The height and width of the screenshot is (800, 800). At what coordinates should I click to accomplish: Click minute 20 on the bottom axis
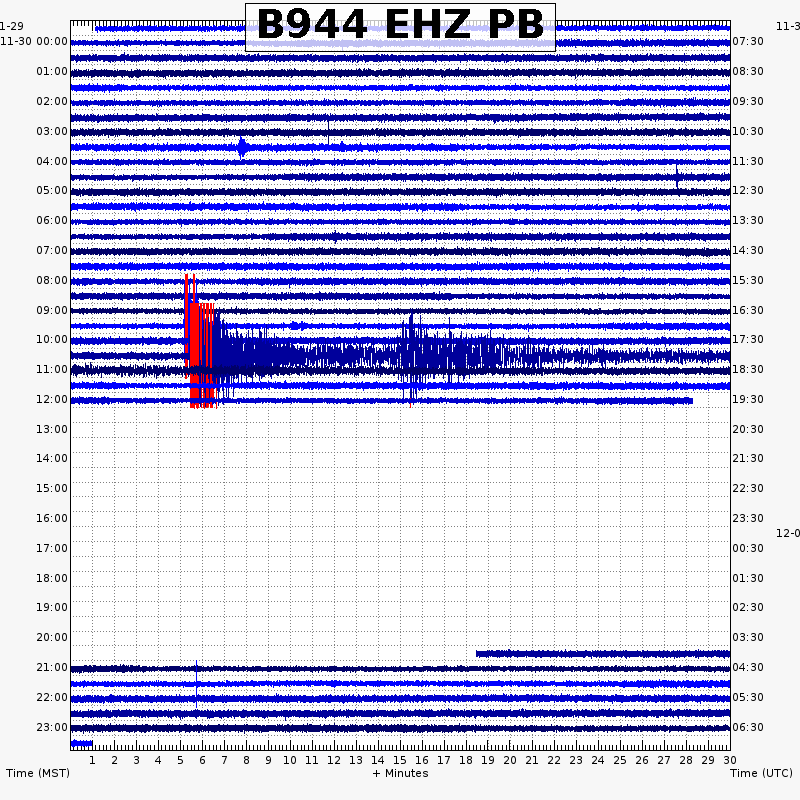point(510,760)
